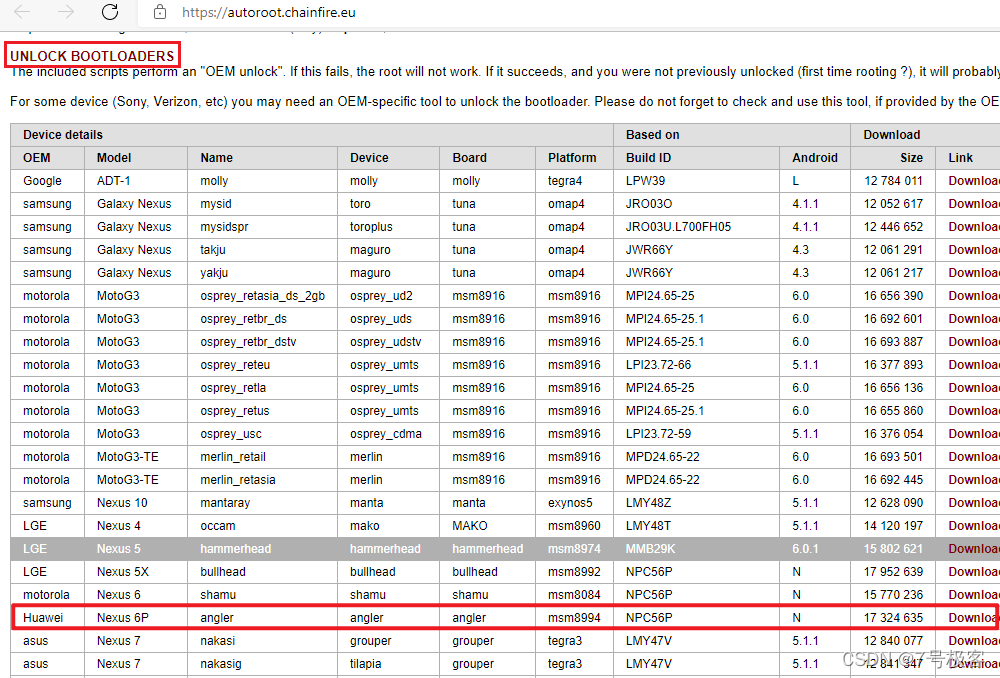
Task: Download the osprey_retasia_ds_2gb package
Action: tap(974, 295)
